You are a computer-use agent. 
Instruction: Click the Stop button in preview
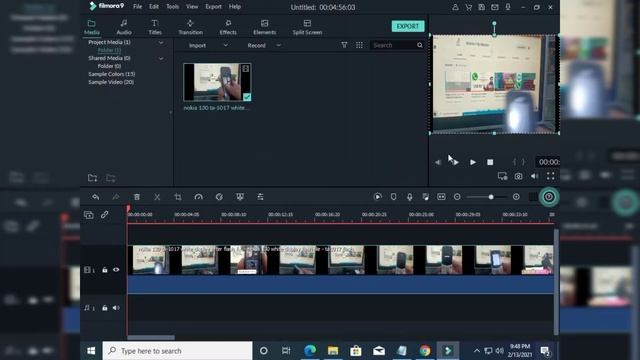[490, 162]
